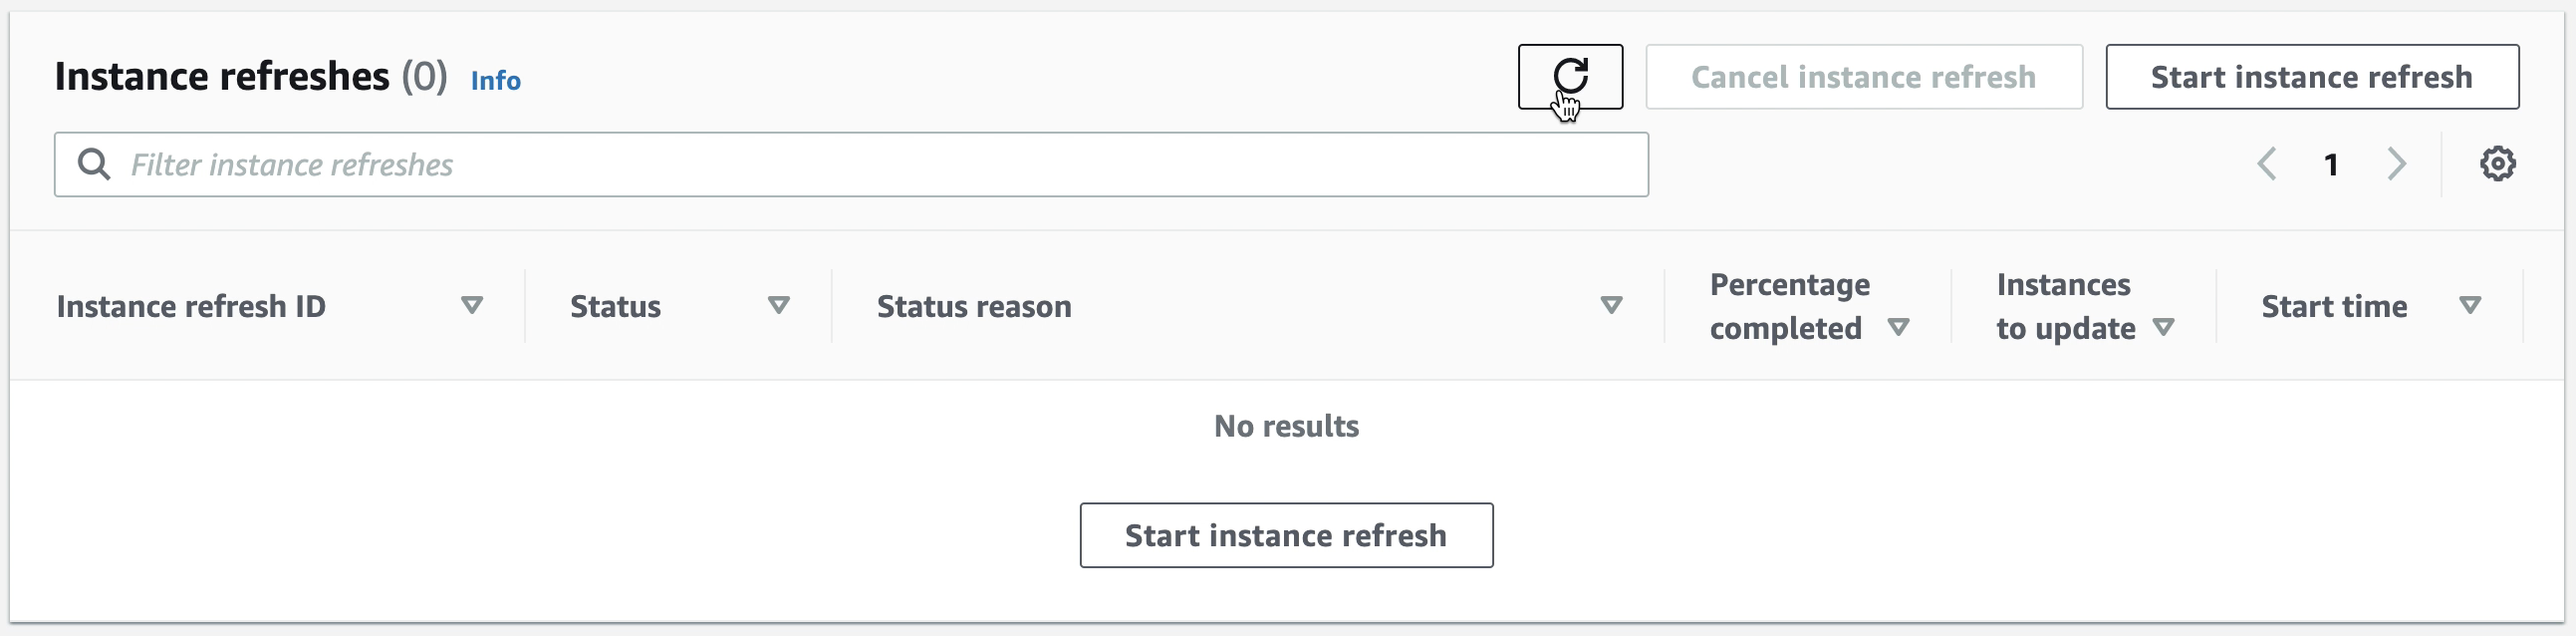Image resolution: width=2576 pixels, height=636 pixels.
Task: Click the Status reason column header
Action: [974, 306]
